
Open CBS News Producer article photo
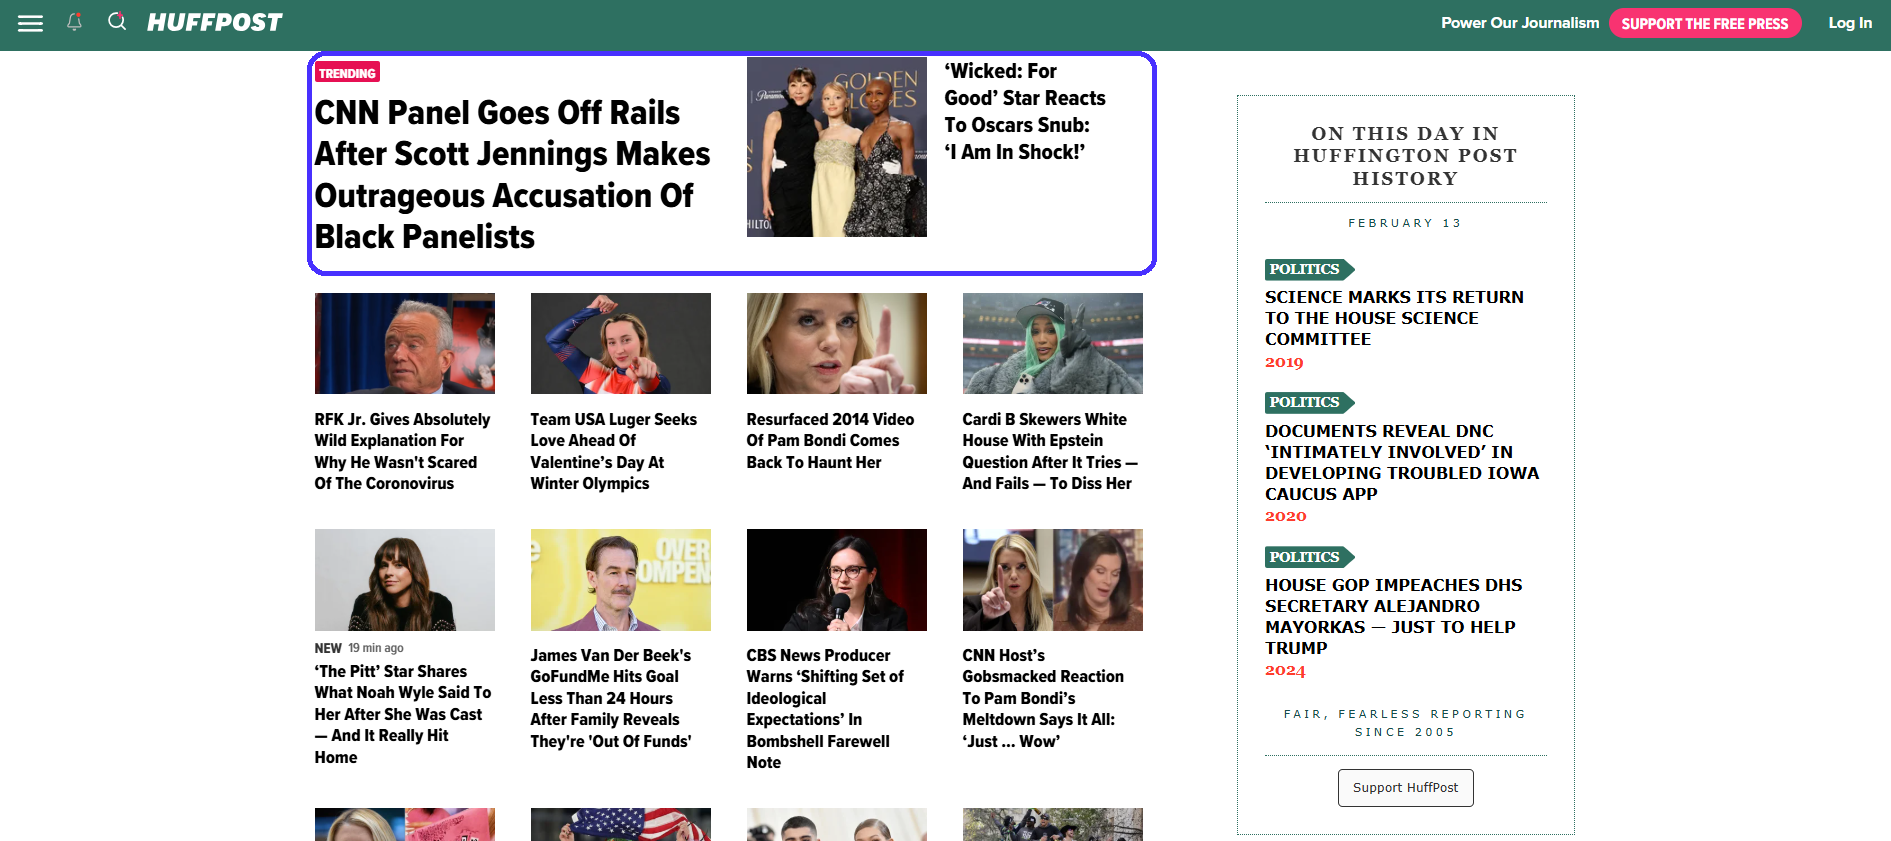click(837, 580)
